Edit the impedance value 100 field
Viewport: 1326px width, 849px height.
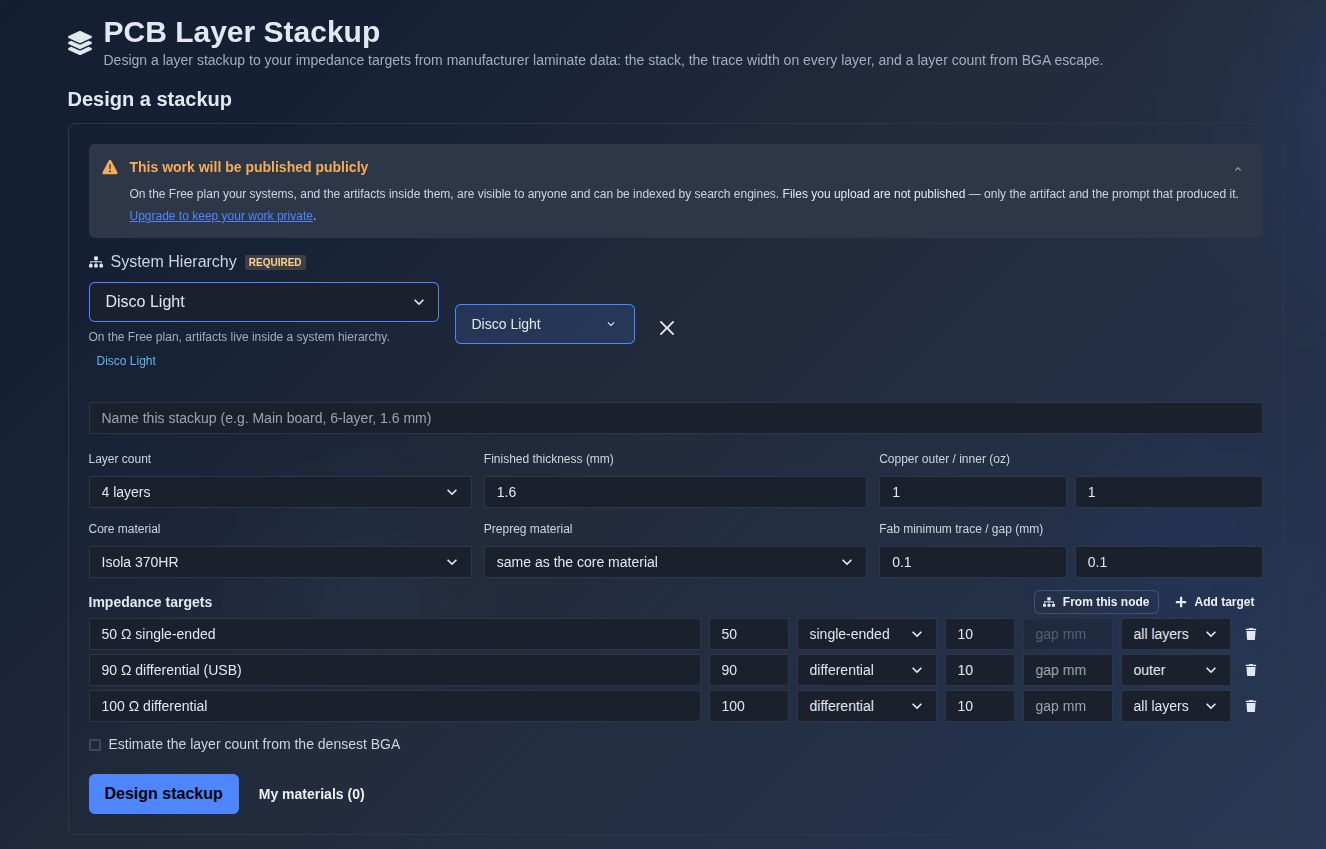coord(749,706)
